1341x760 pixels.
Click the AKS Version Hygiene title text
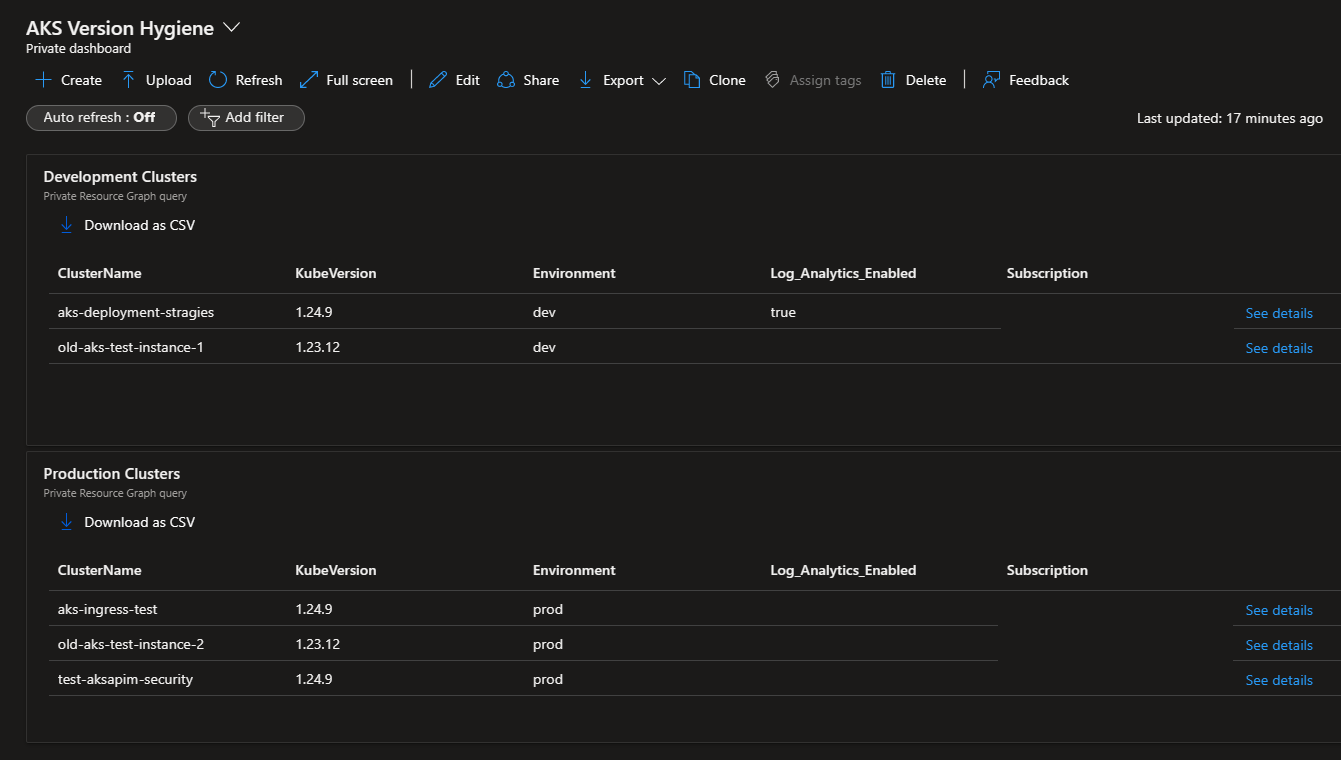[x=120, y=28]
